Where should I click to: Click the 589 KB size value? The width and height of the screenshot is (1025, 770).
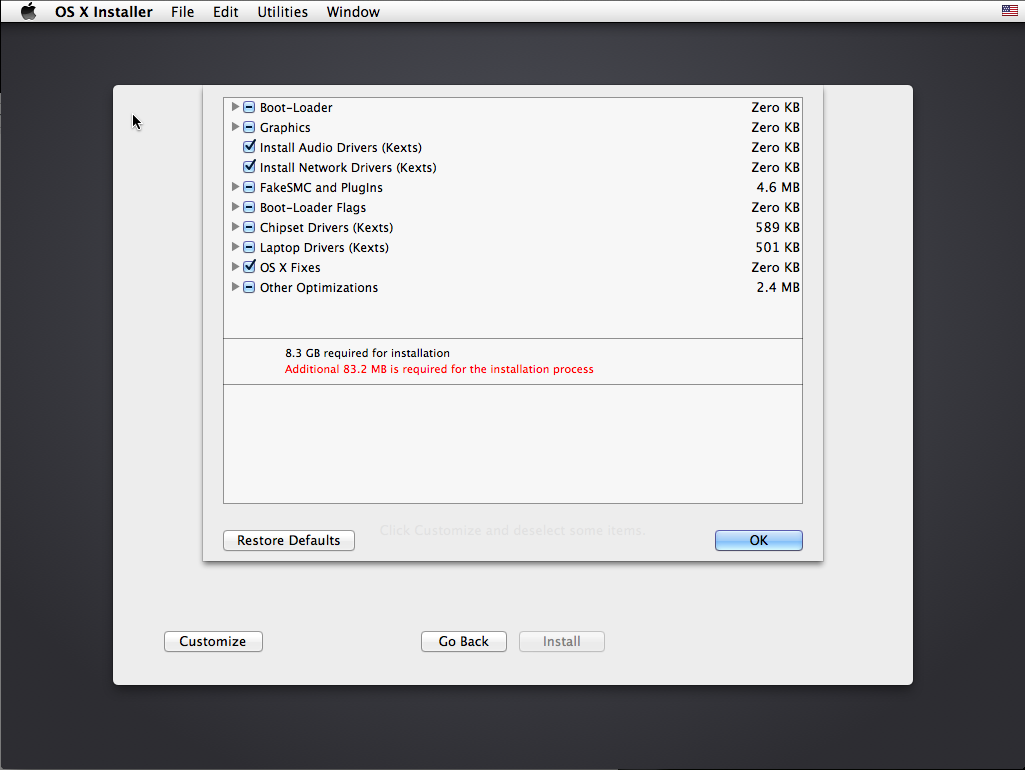coord(777,227)
